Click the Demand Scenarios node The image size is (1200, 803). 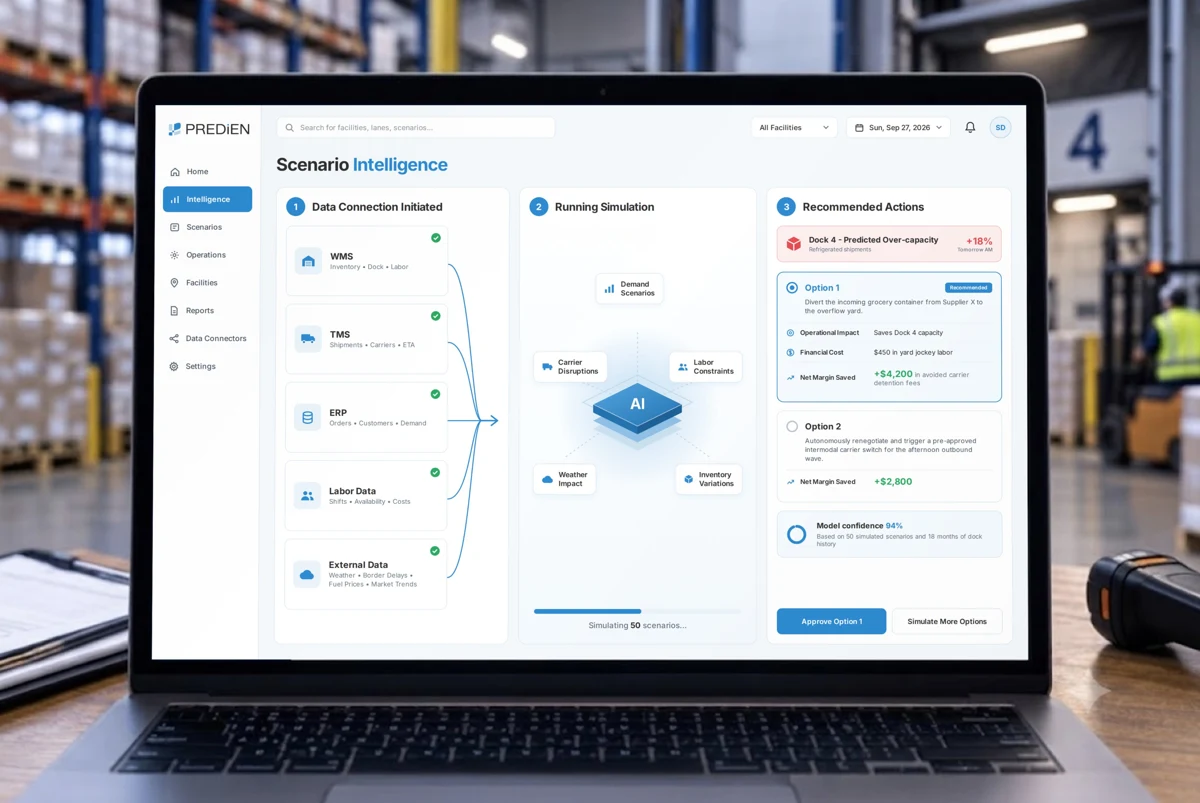629,289
